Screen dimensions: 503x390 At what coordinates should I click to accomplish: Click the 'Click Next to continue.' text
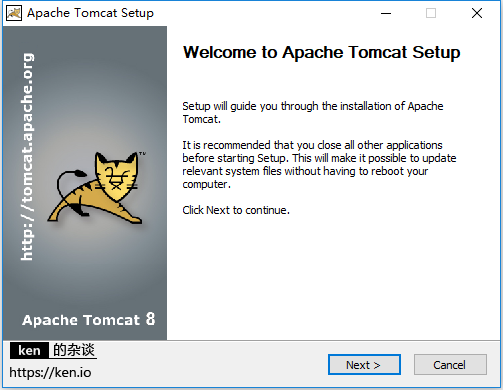point(236,210)
